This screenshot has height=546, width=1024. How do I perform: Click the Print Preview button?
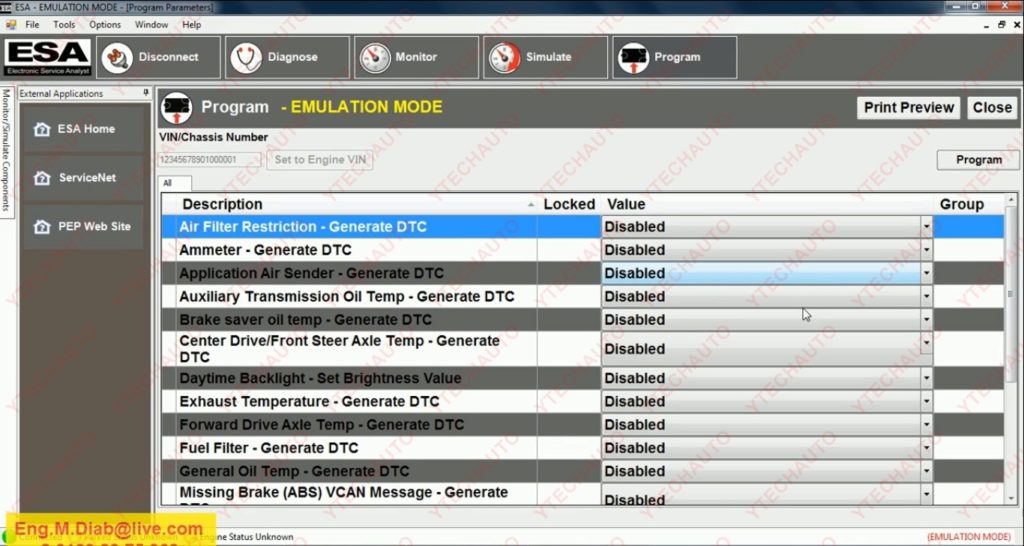[908, 108]
